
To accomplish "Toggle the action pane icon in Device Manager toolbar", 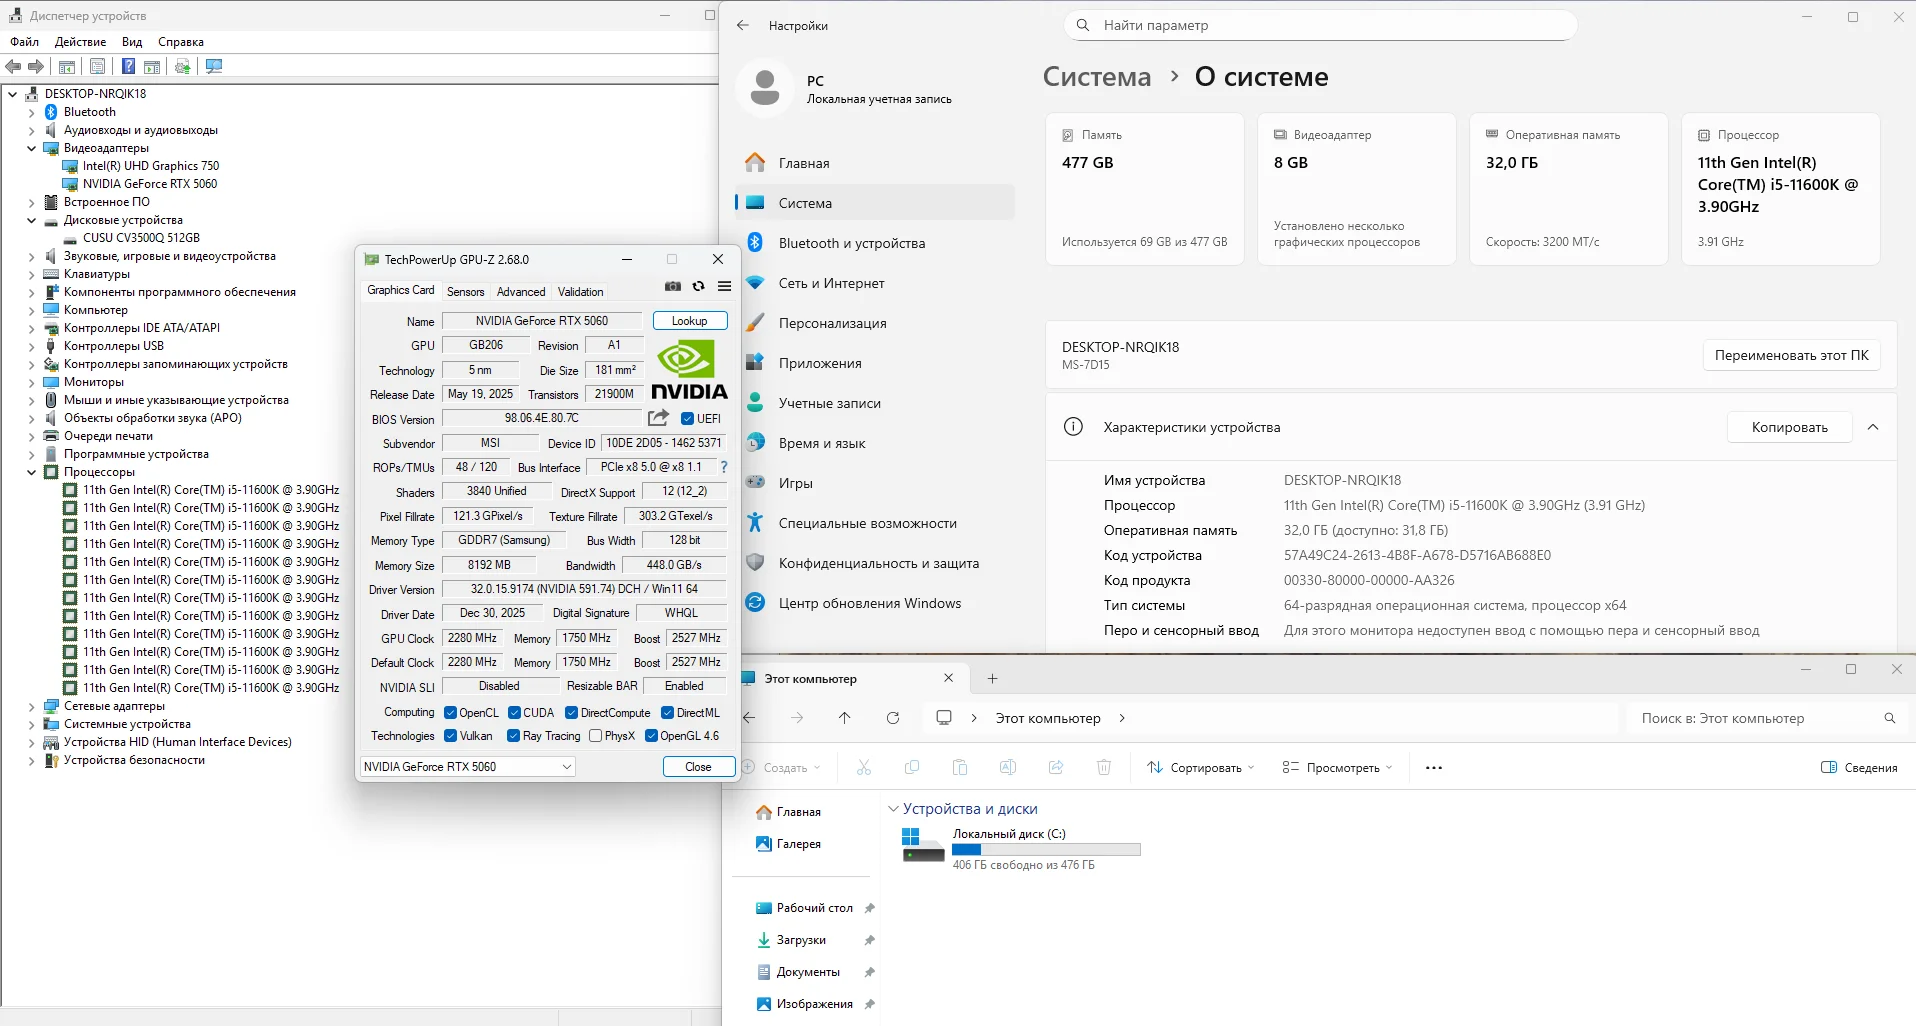I will point(152,66).
